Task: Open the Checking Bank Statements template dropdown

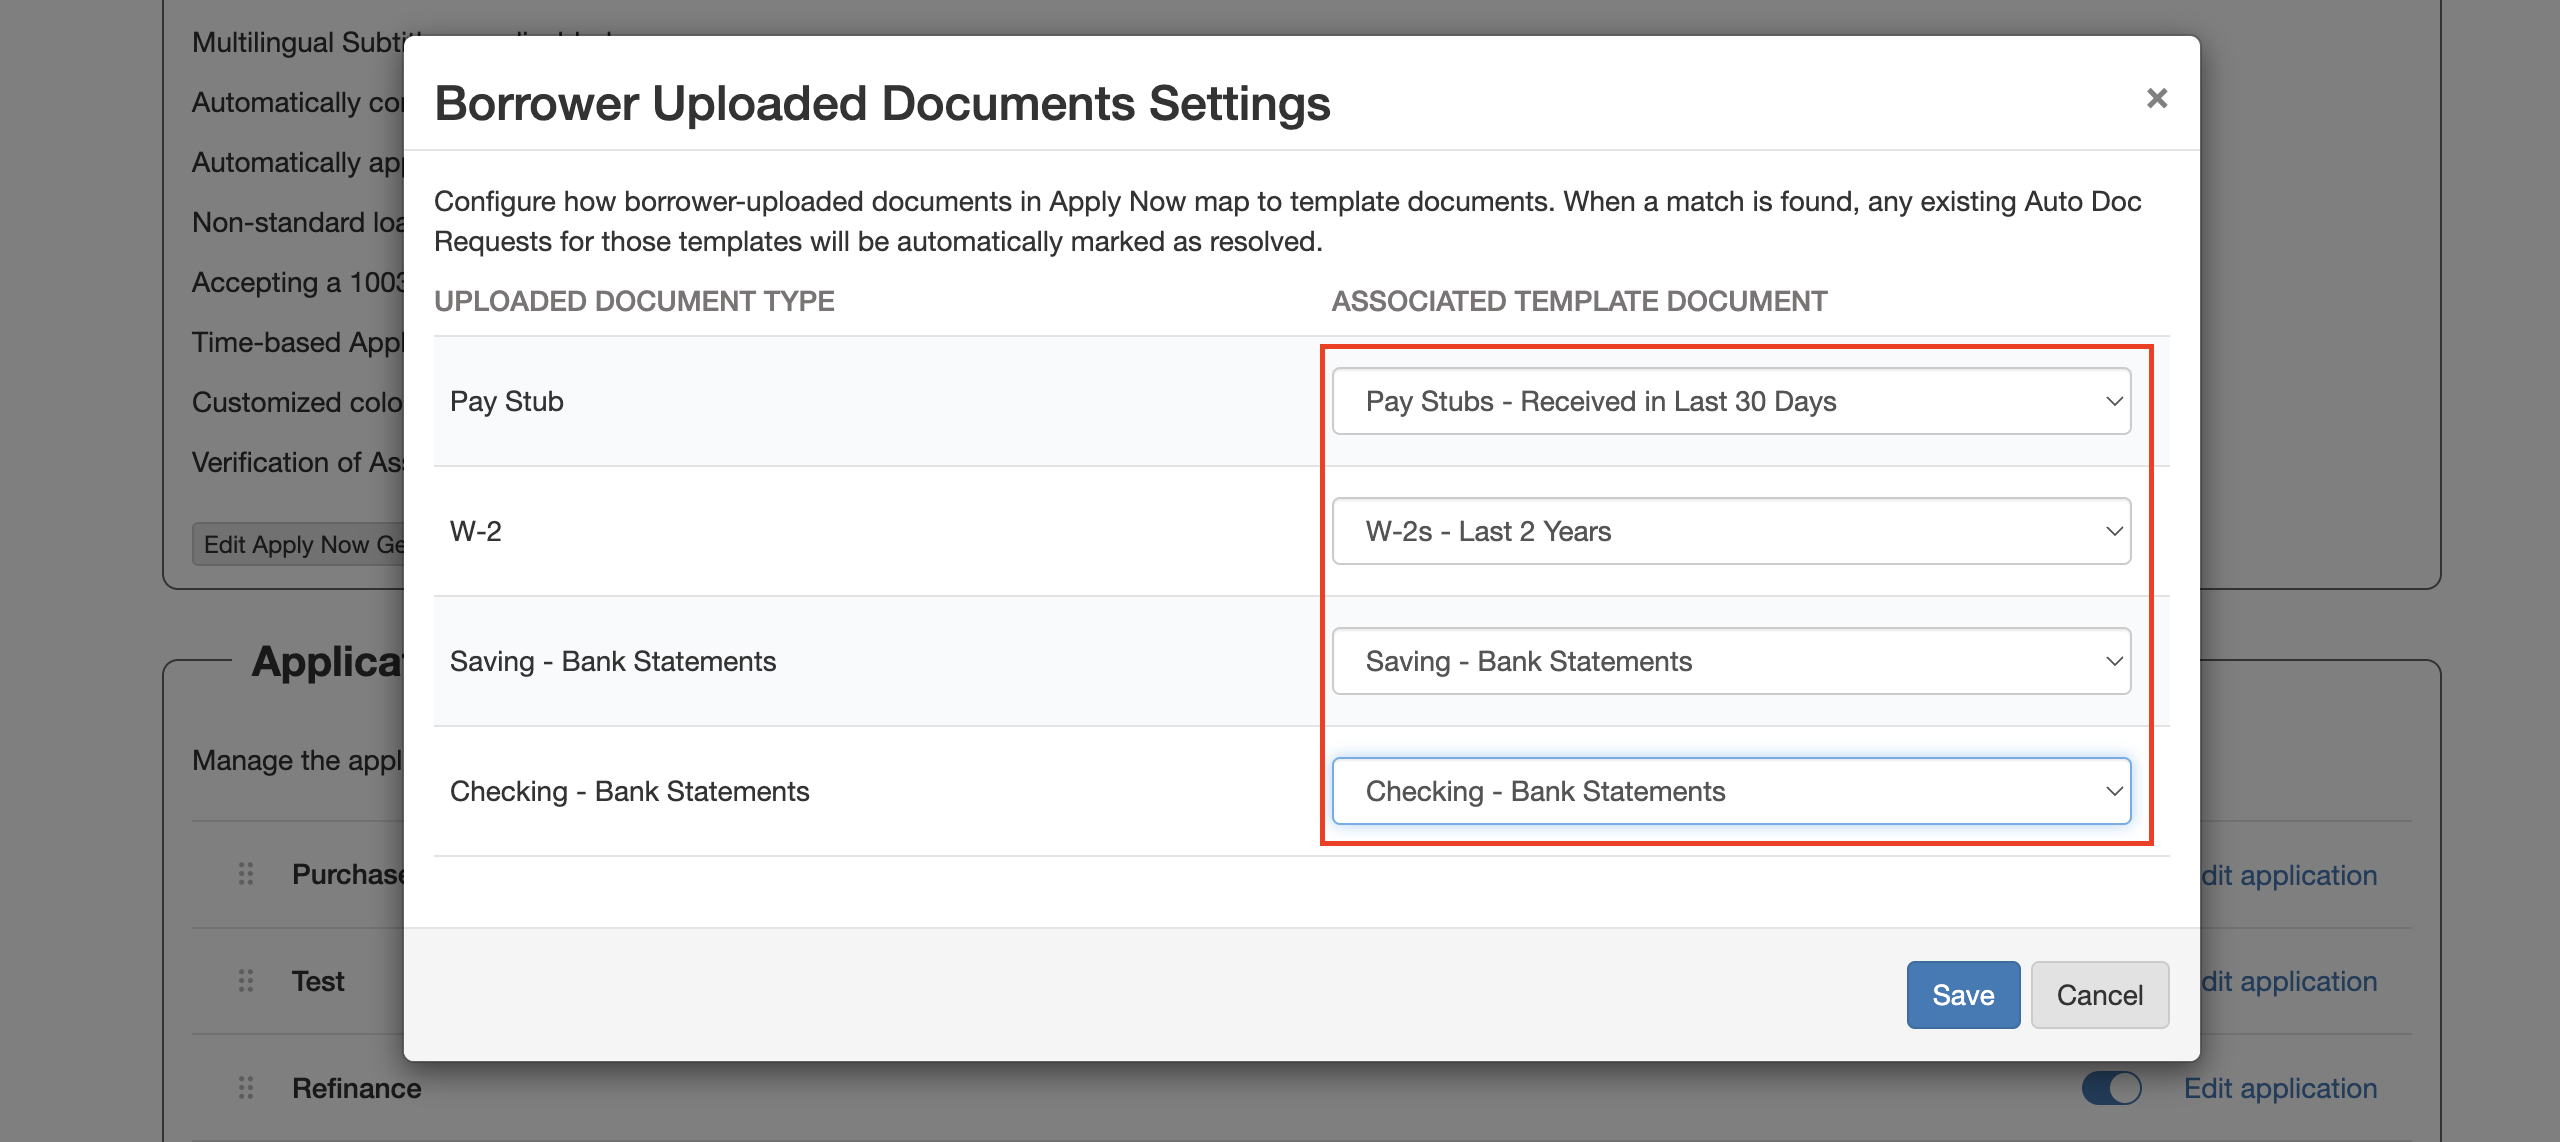Action: (x=1731, y=791)
